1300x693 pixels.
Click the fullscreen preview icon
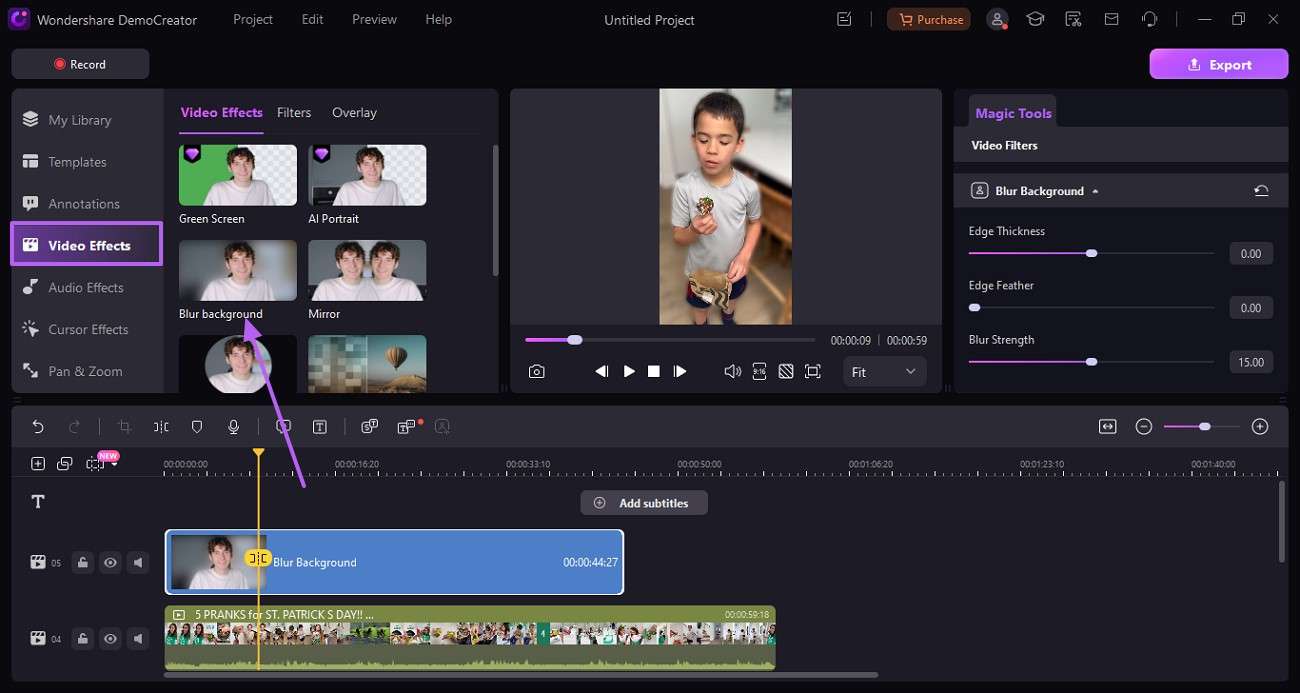tap(813, 371)
